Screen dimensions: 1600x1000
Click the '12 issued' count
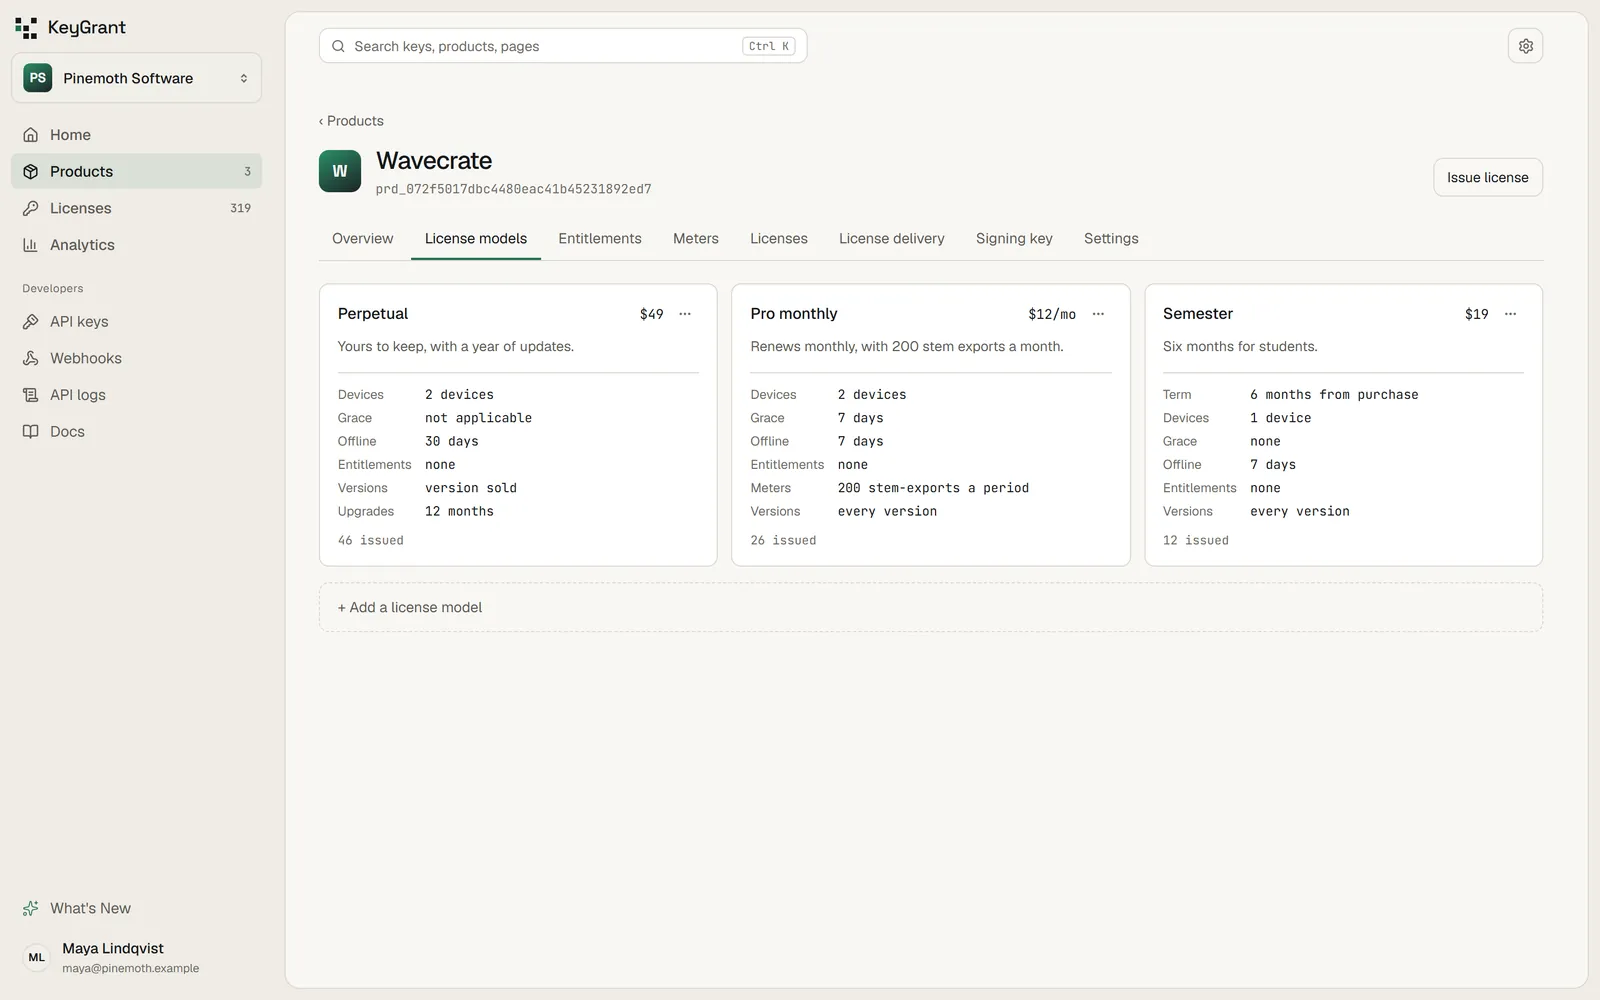[x=1196, y=540]
